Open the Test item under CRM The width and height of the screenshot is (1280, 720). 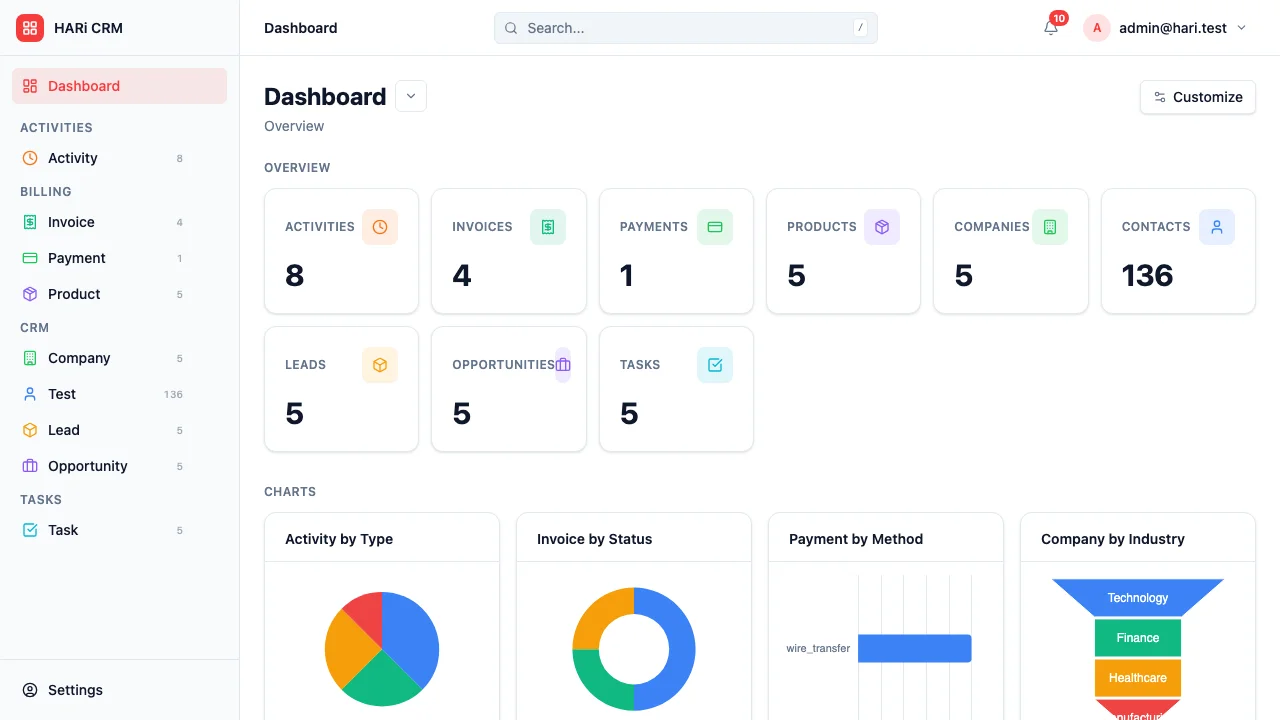click(x=60, y=394)
